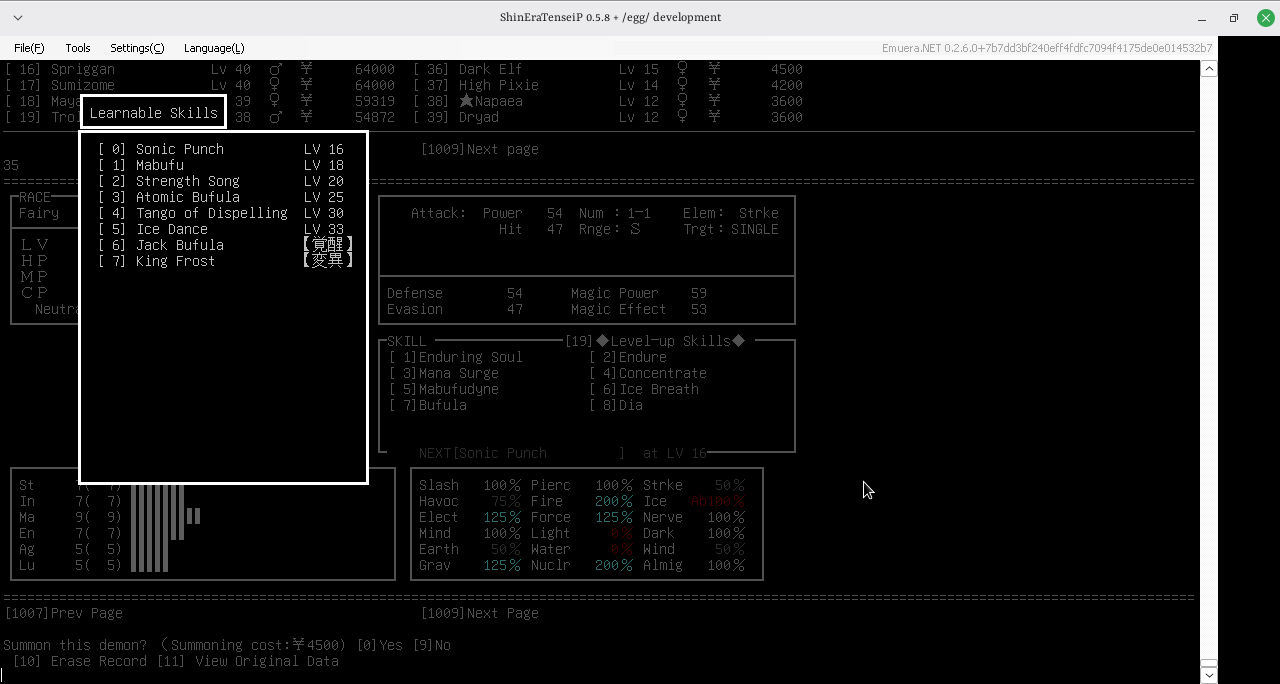The height and width of the screenshot is (684, 1280).
Task: Select [37] High Pixie demon entry
Action: click(608, 85)
